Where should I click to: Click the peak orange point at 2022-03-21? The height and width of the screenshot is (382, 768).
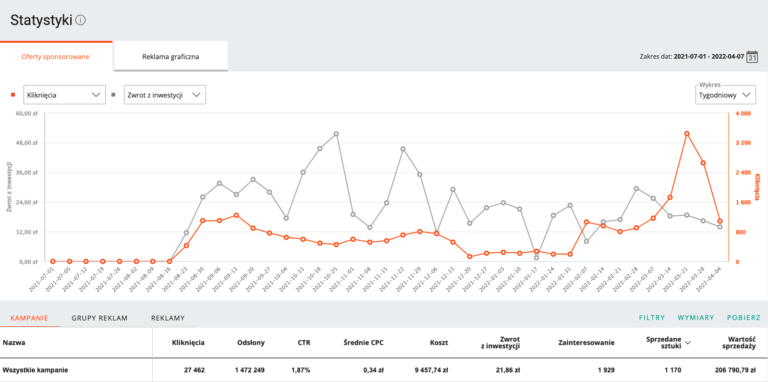pyautogui.click(x=687, y=134)
